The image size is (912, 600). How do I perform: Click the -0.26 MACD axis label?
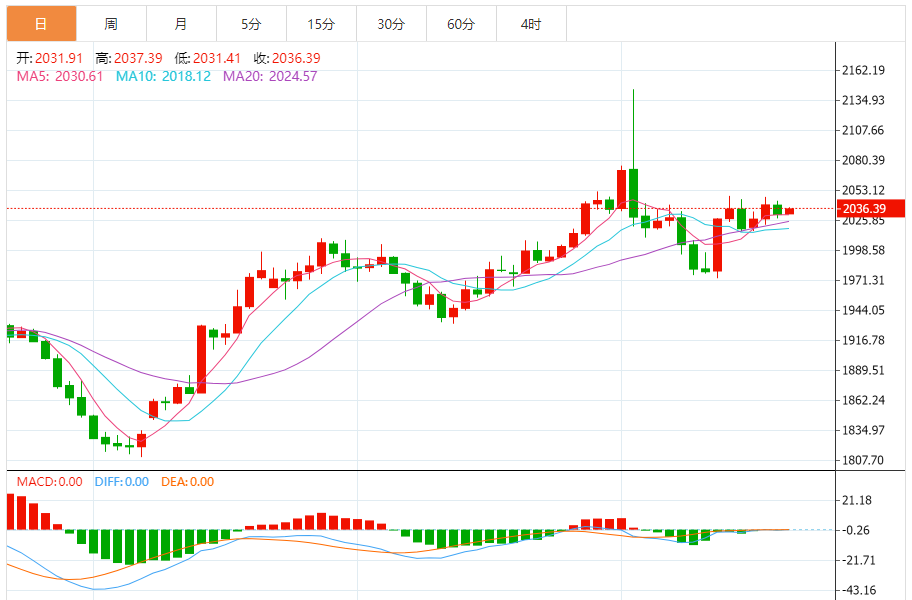[x=856, y=530]
